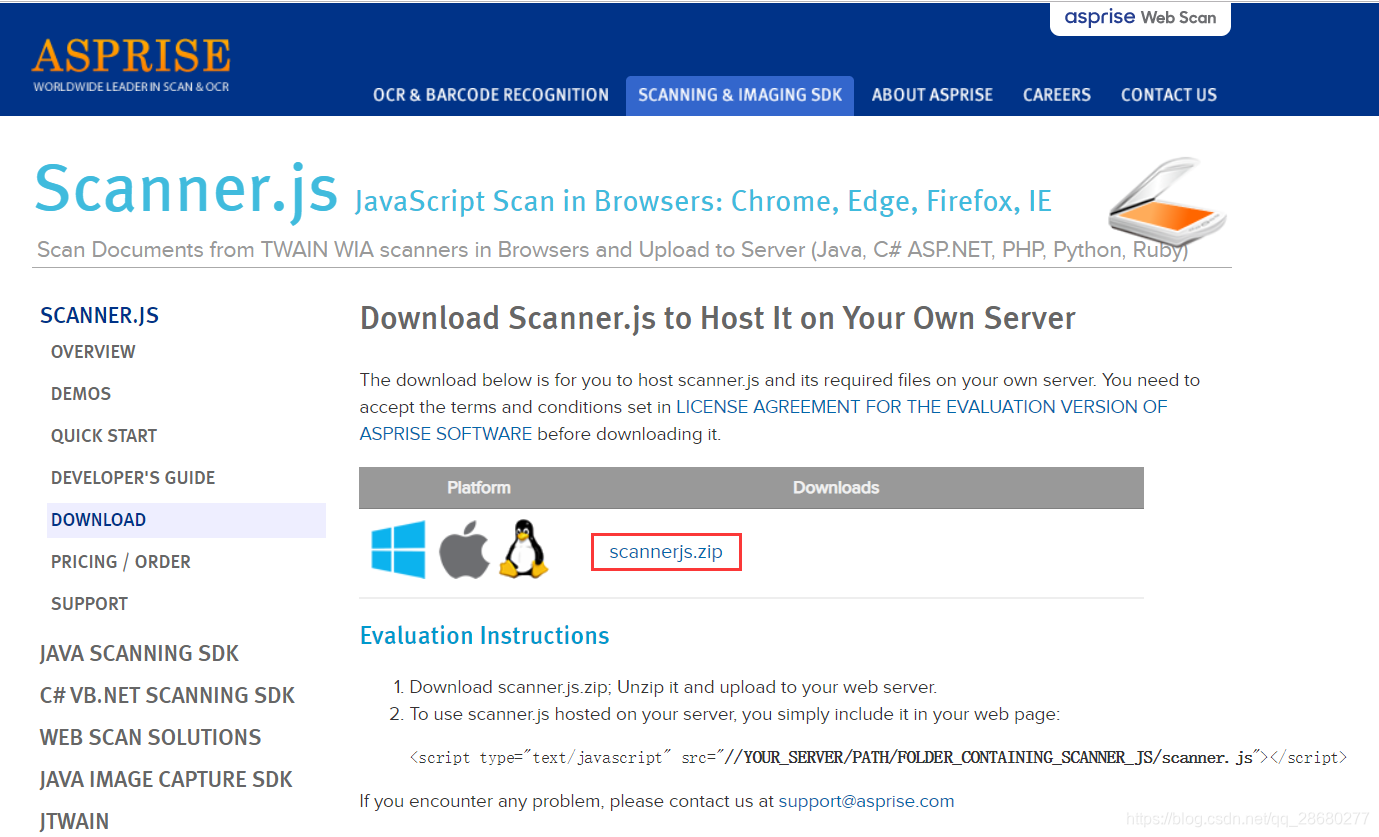Viewport: 1379px width, 837px height.
Task: Open the Support sidebar link
Action: click(89, 604)
